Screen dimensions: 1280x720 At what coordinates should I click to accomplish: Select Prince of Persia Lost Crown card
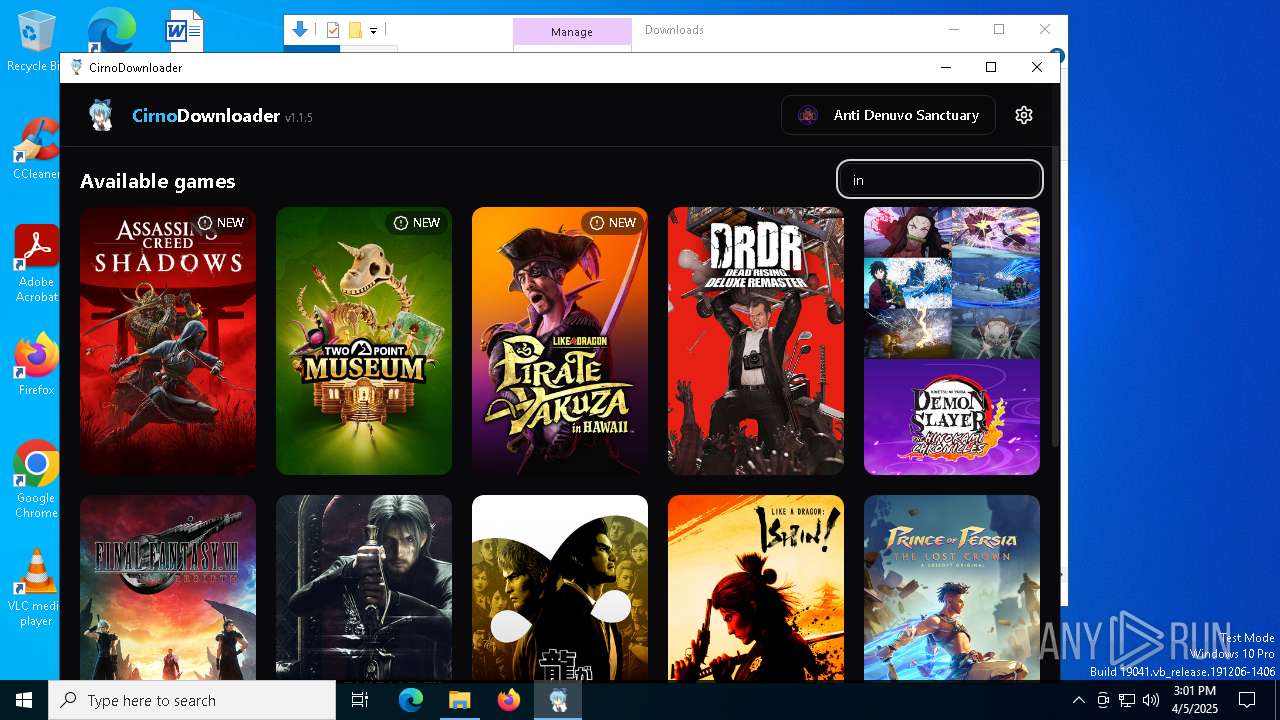(952, 588)
